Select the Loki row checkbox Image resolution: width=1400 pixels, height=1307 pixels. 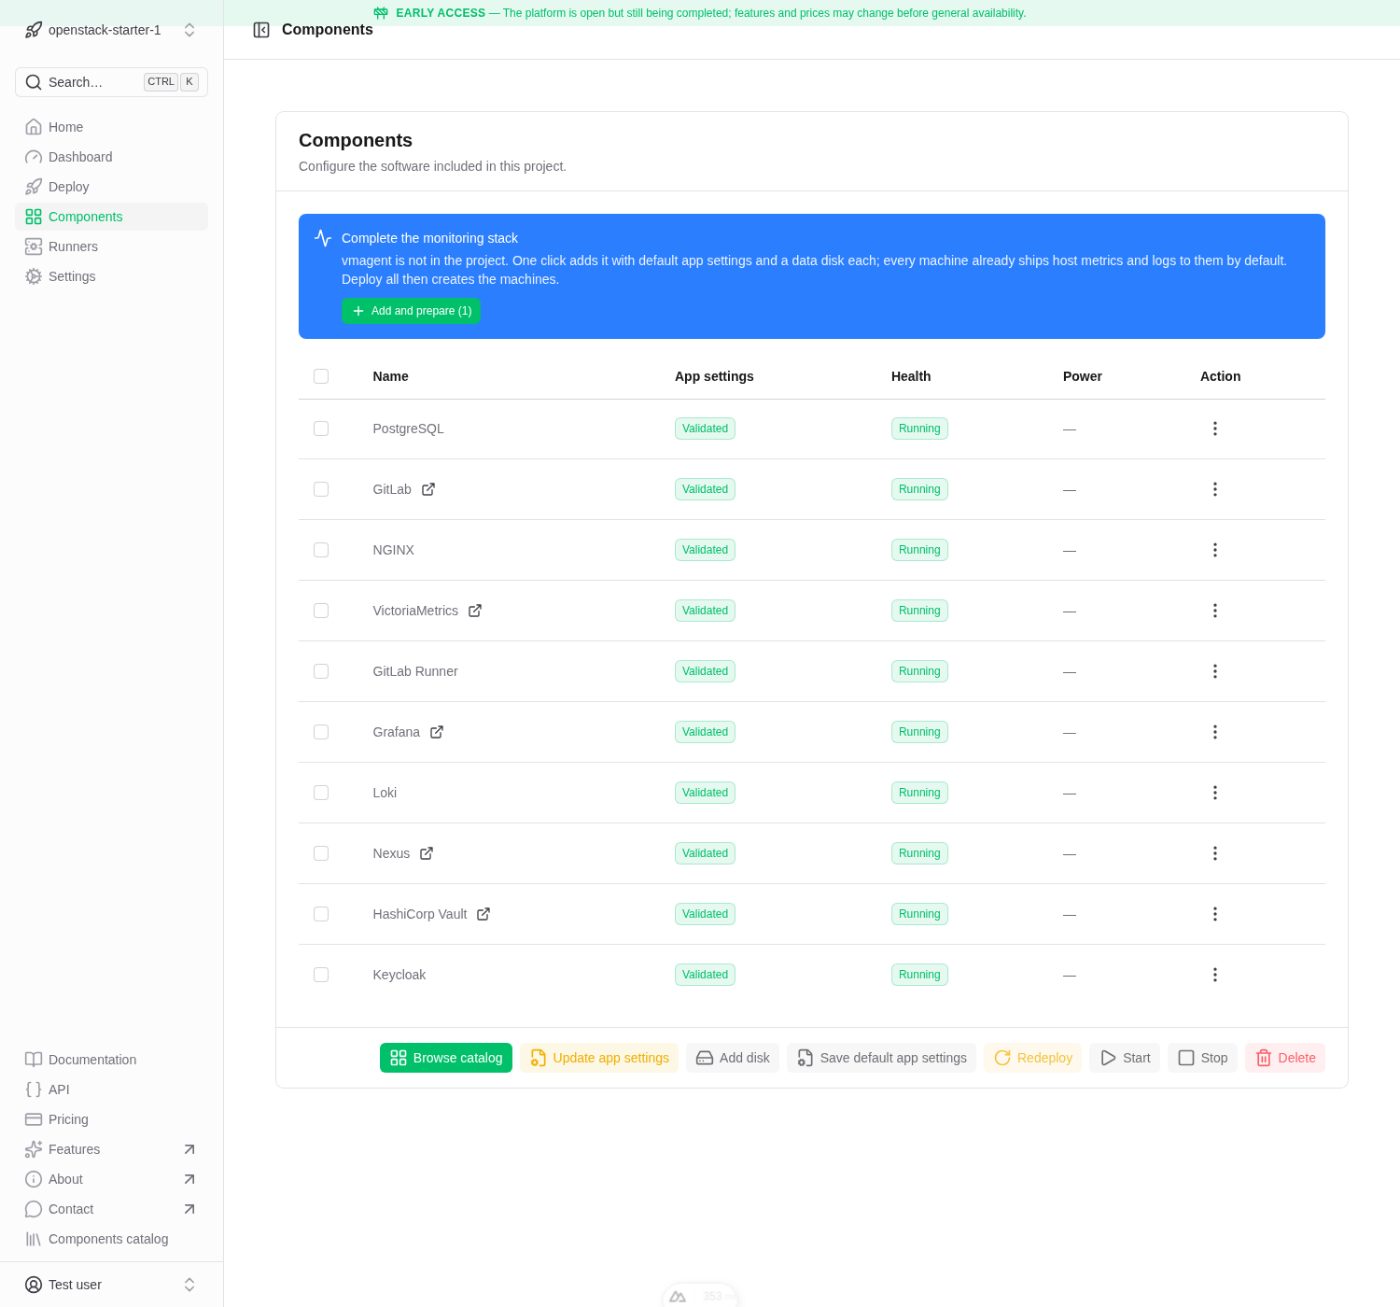(321, 793)
